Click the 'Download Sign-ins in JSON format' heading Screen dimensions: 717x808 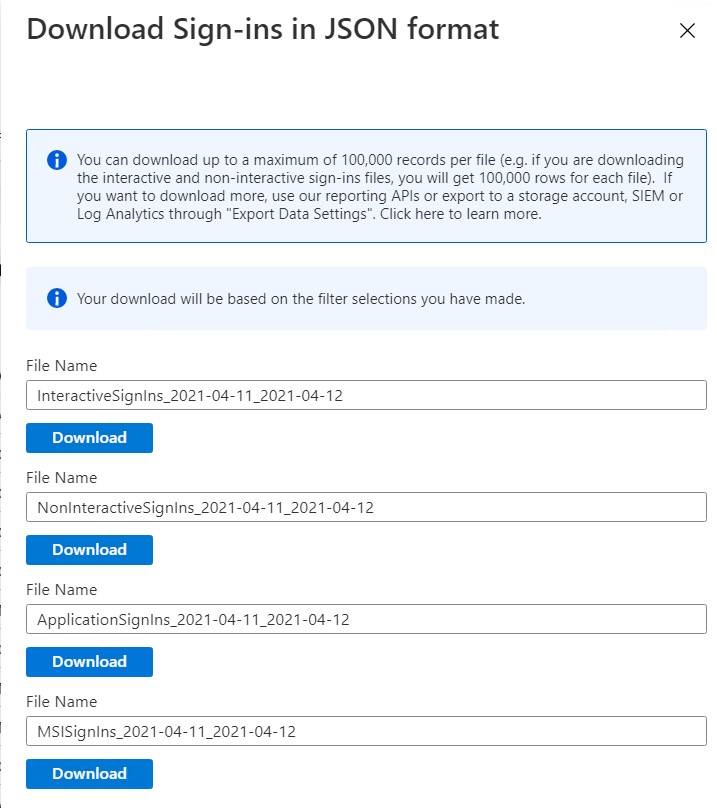coord(262,29)
